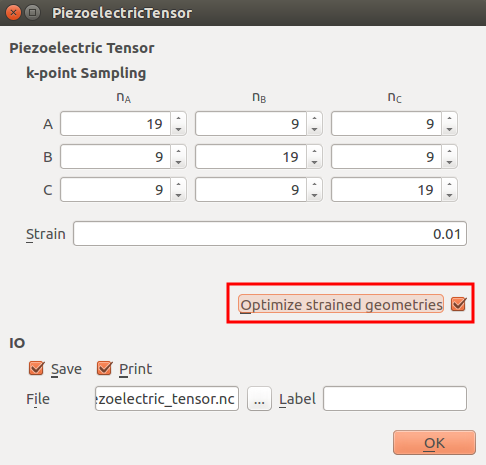Select the row A nA value field
This screenshot has height=465, width=486.
coord(115,124)
